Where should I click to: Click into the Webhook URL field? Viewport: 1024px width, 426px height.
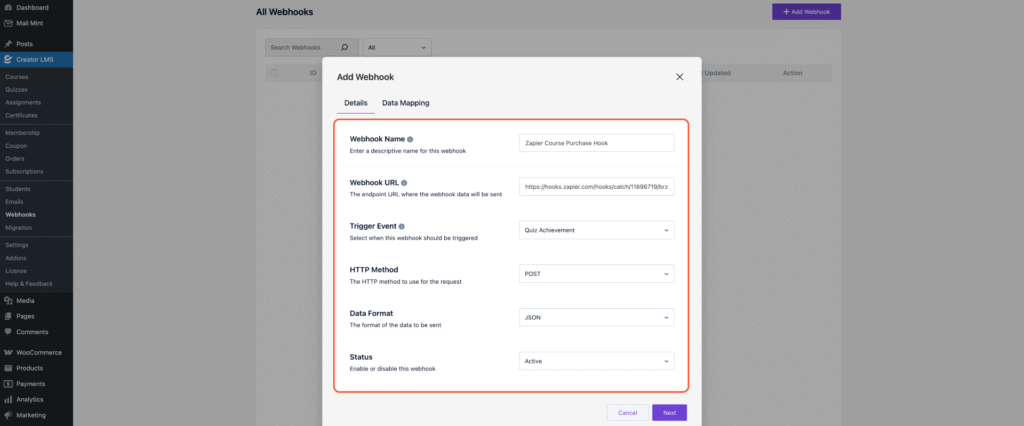(596, 187)
